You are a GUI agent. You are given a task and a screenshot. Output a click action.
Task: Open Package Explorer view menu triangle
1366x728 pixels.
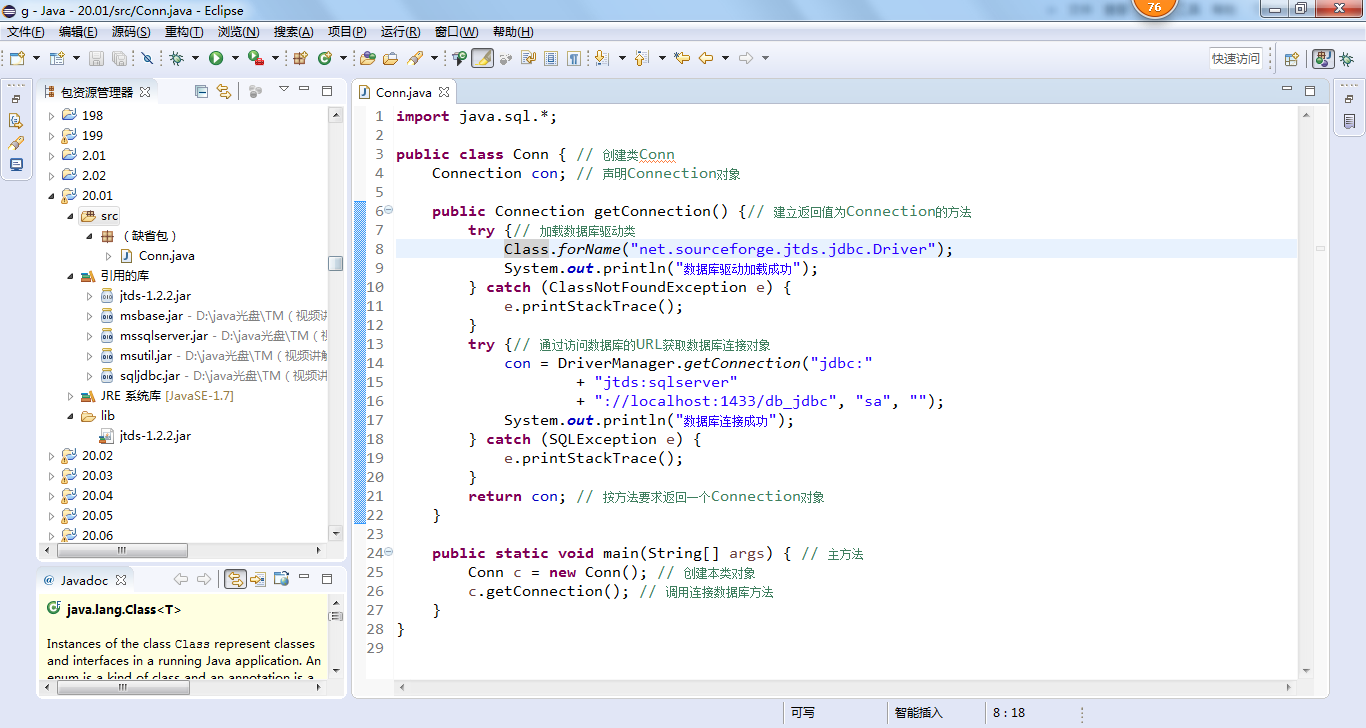(x=283, y=90)
